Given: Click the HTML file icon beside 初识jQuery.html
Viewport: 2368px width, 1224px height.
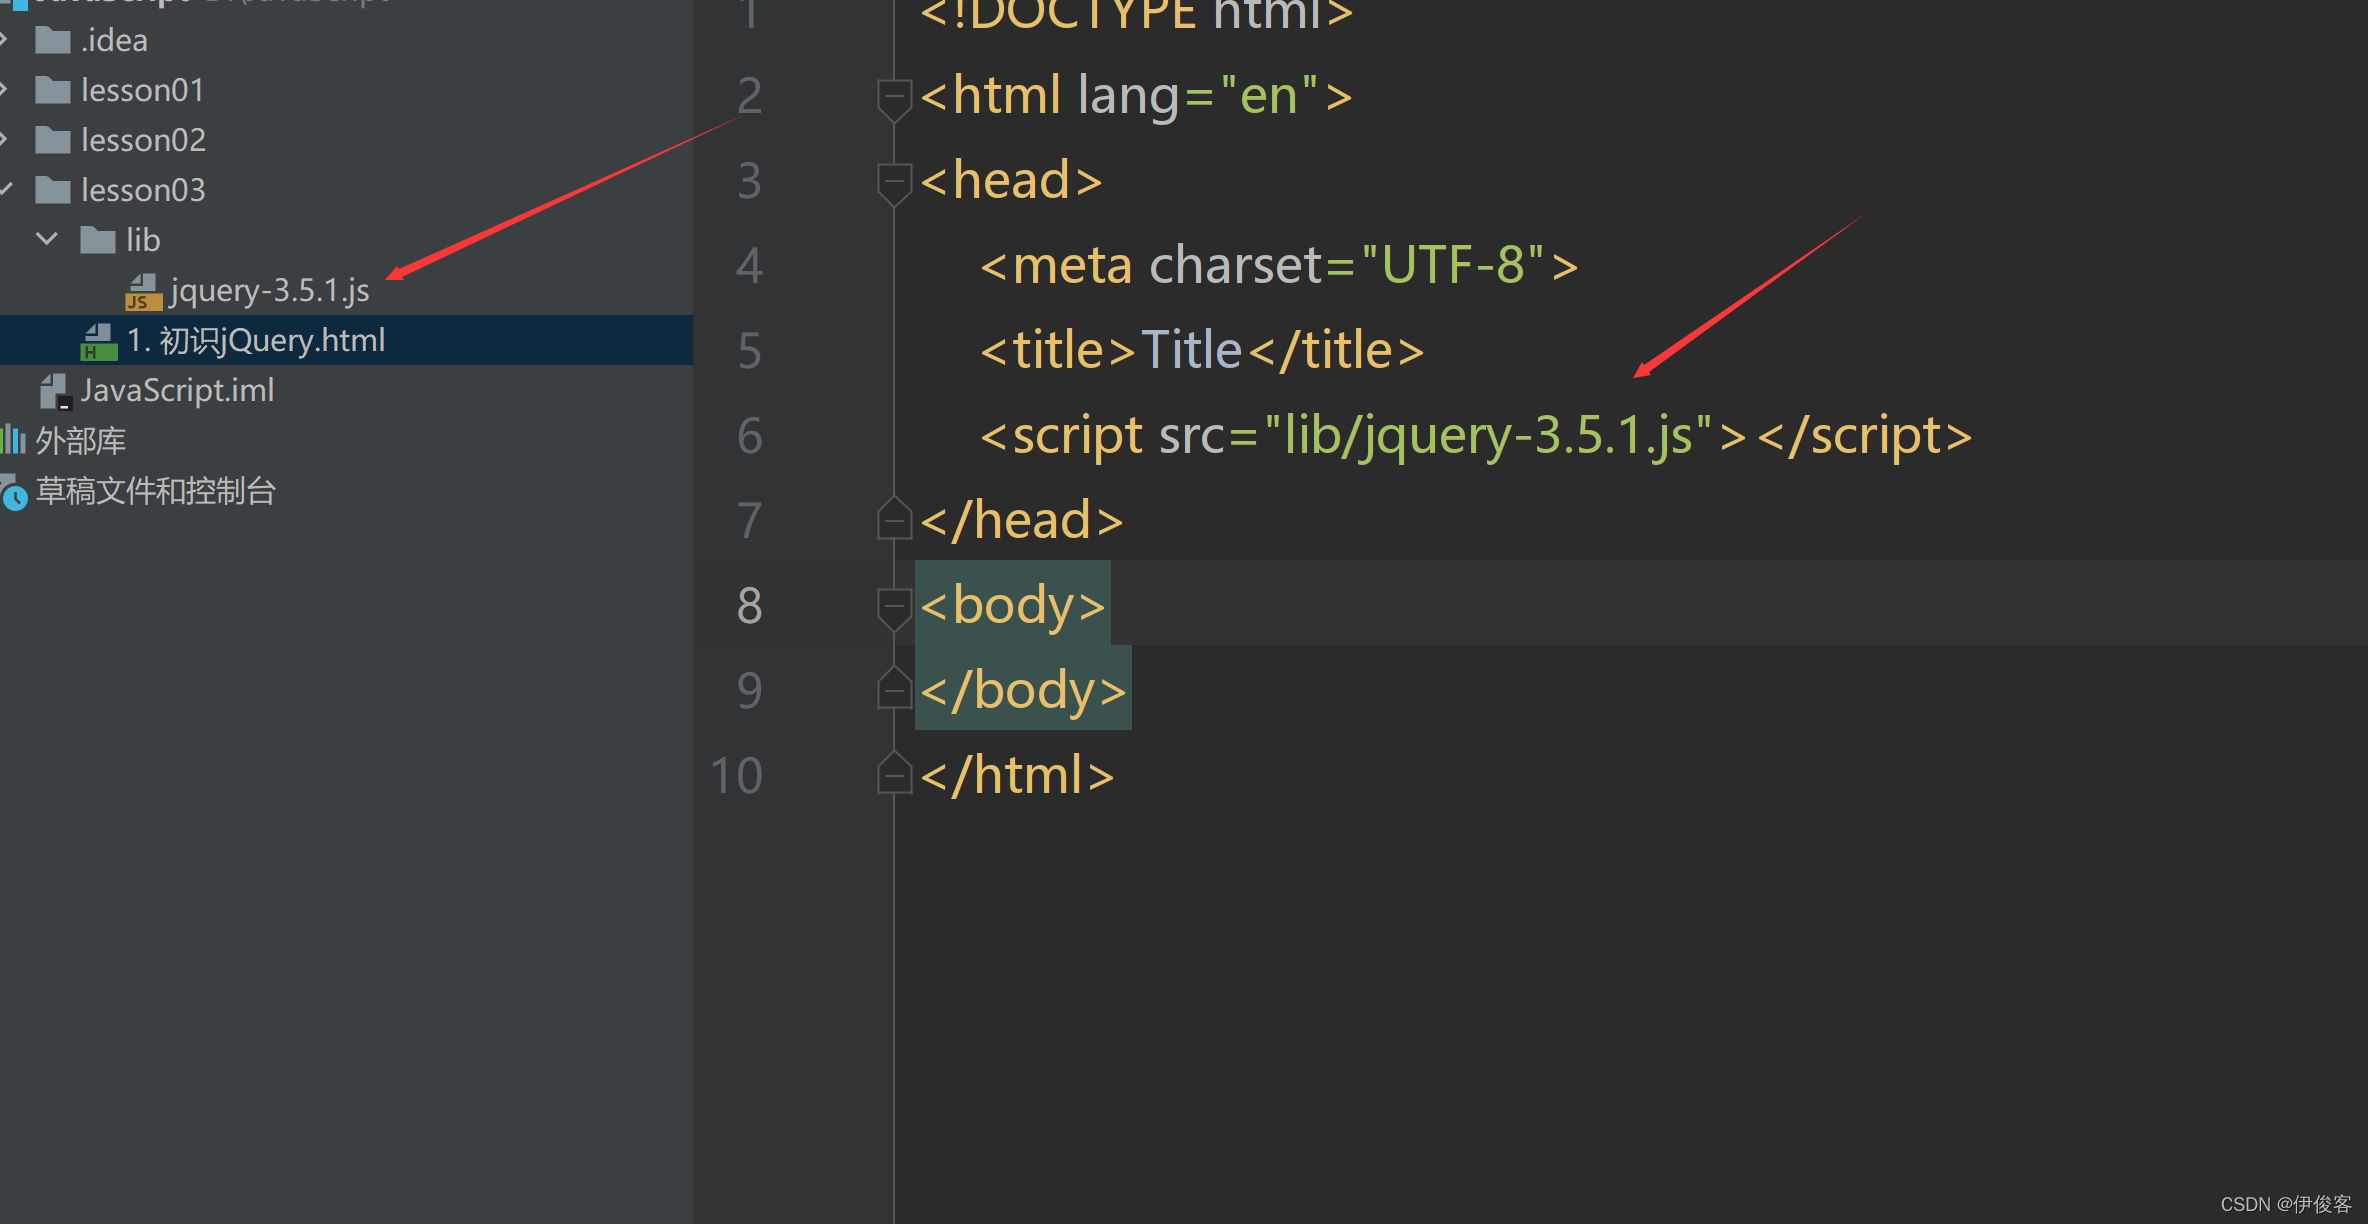Looking at the screenshot, I should click(x=98, y=341).
